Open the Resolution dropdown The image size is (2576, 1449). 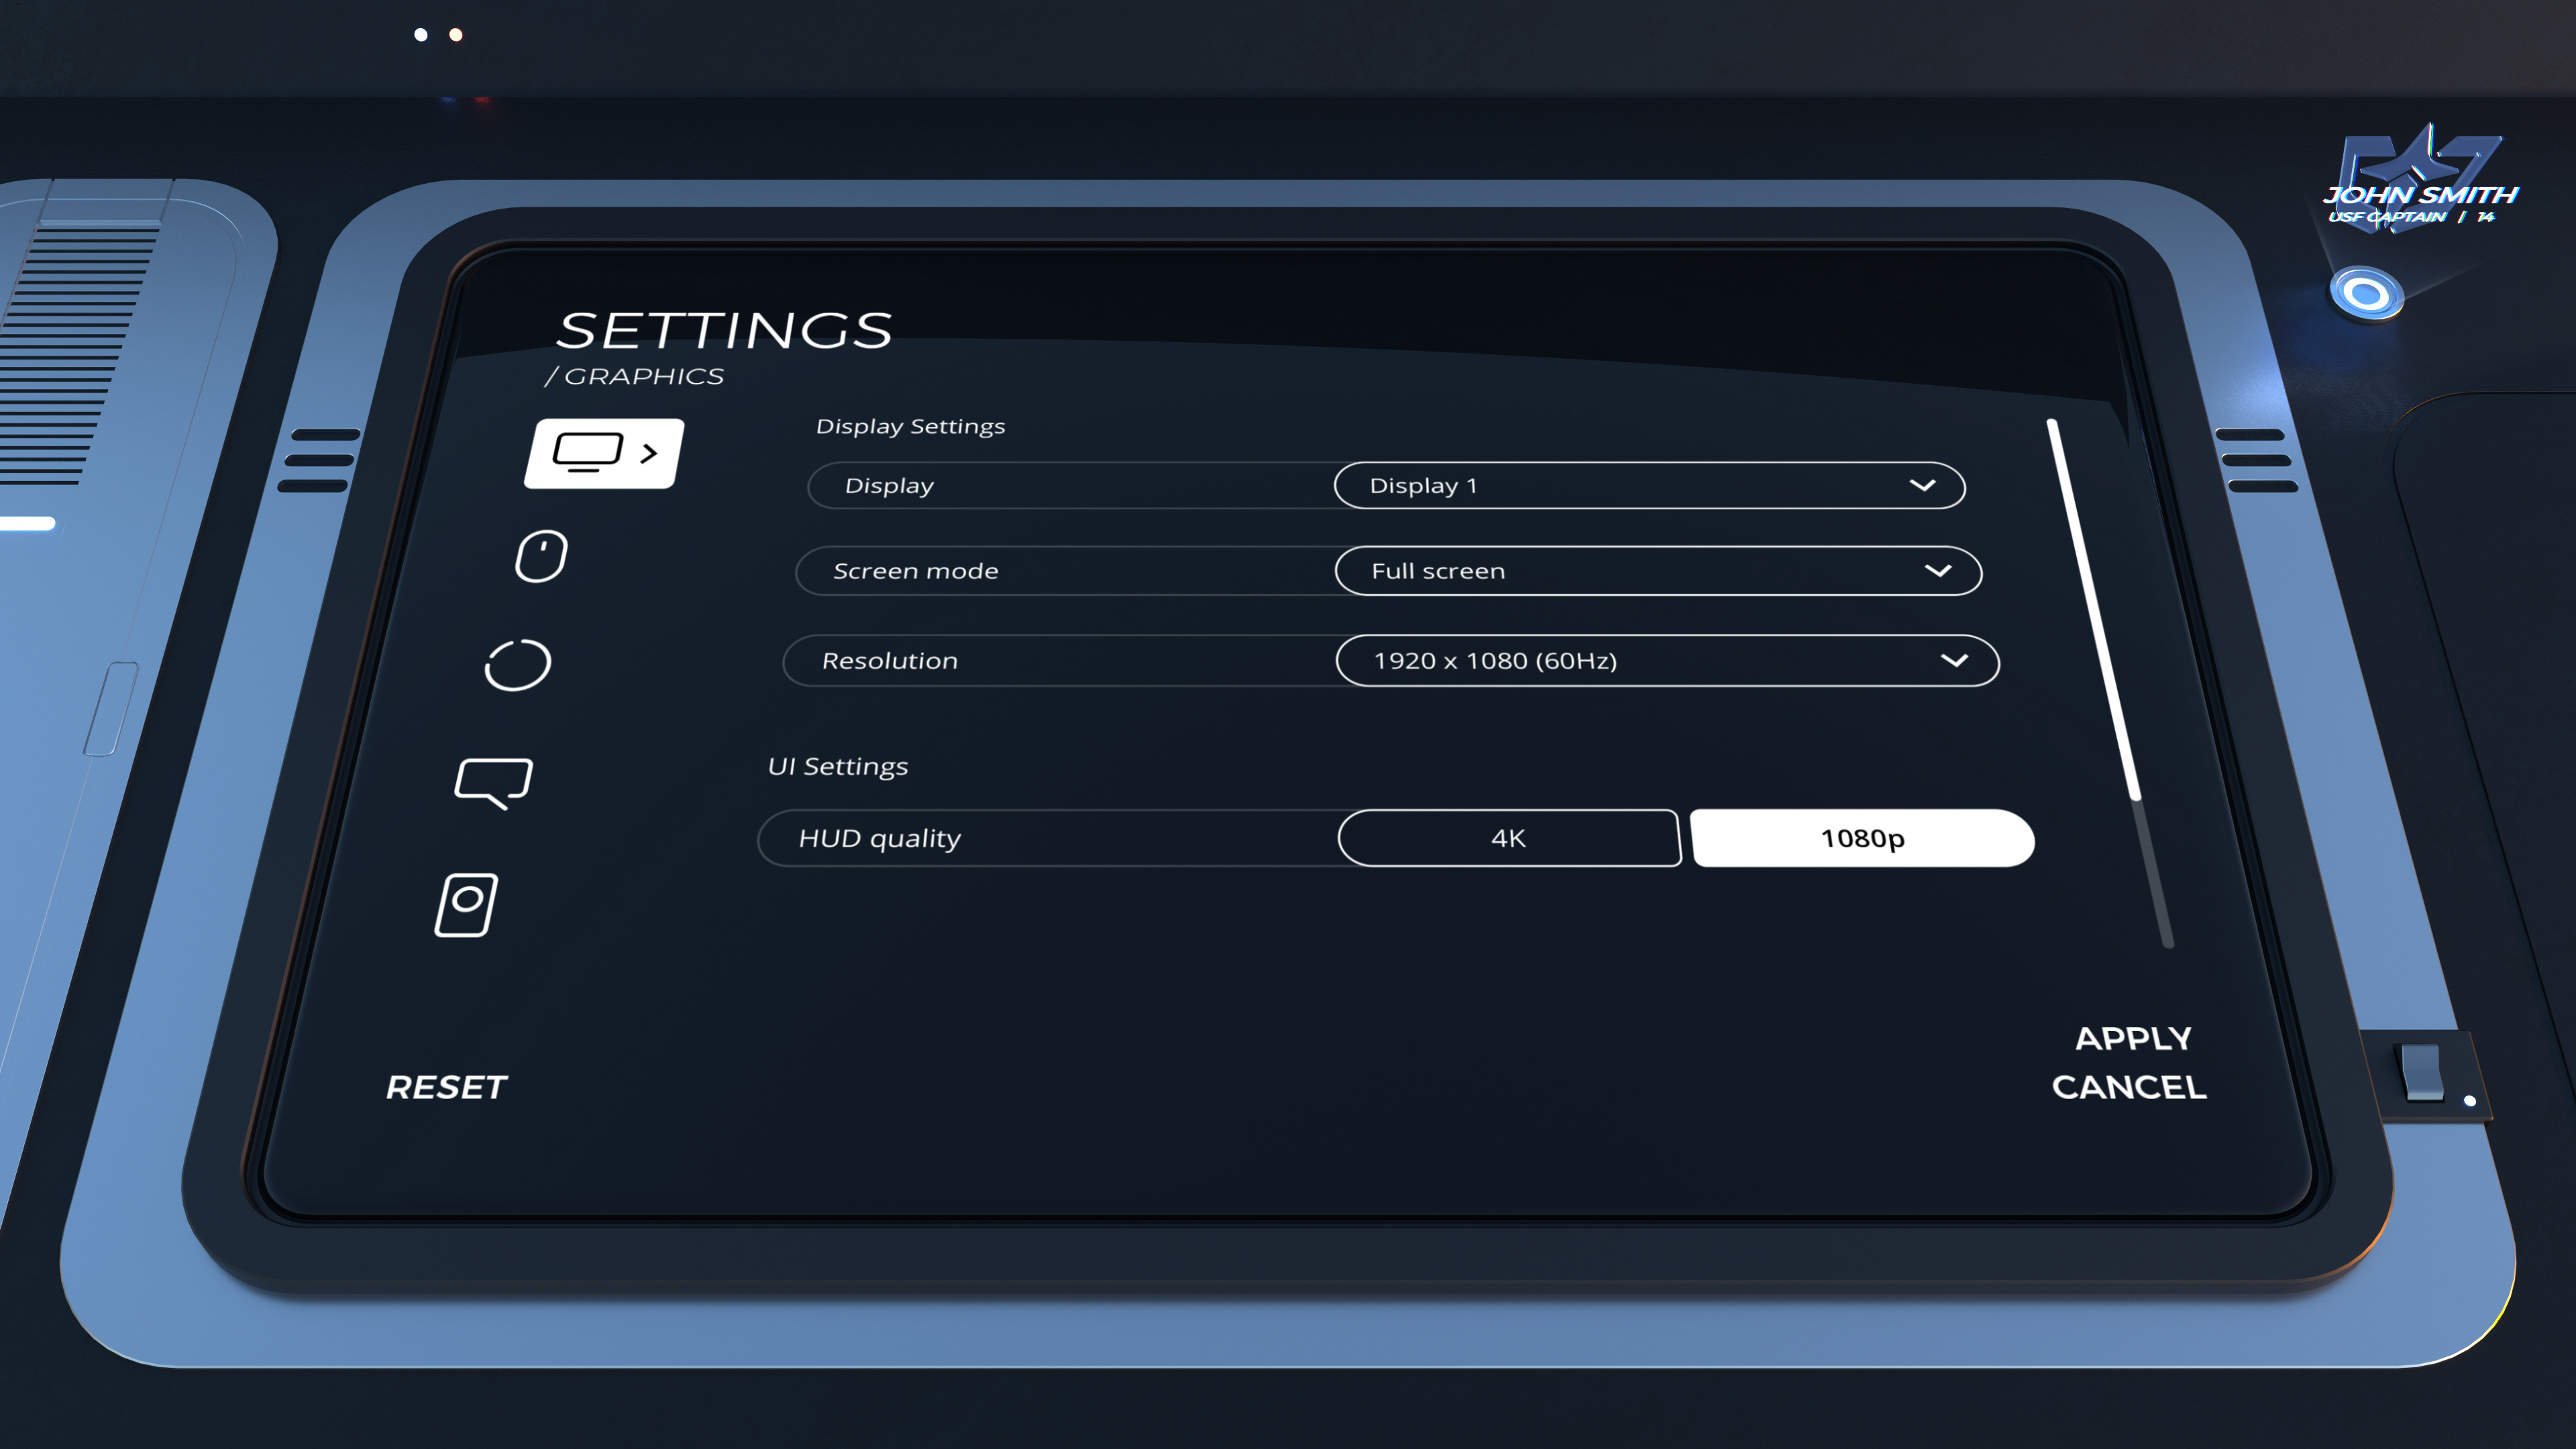tap(1665, 661)
